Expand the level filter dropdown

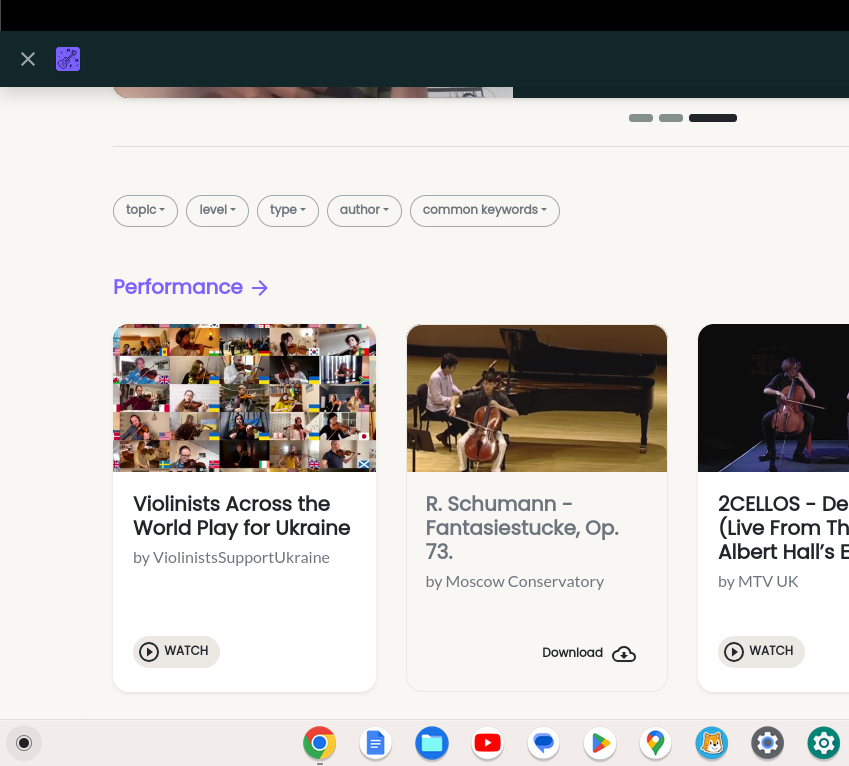[x=217, y=211]
